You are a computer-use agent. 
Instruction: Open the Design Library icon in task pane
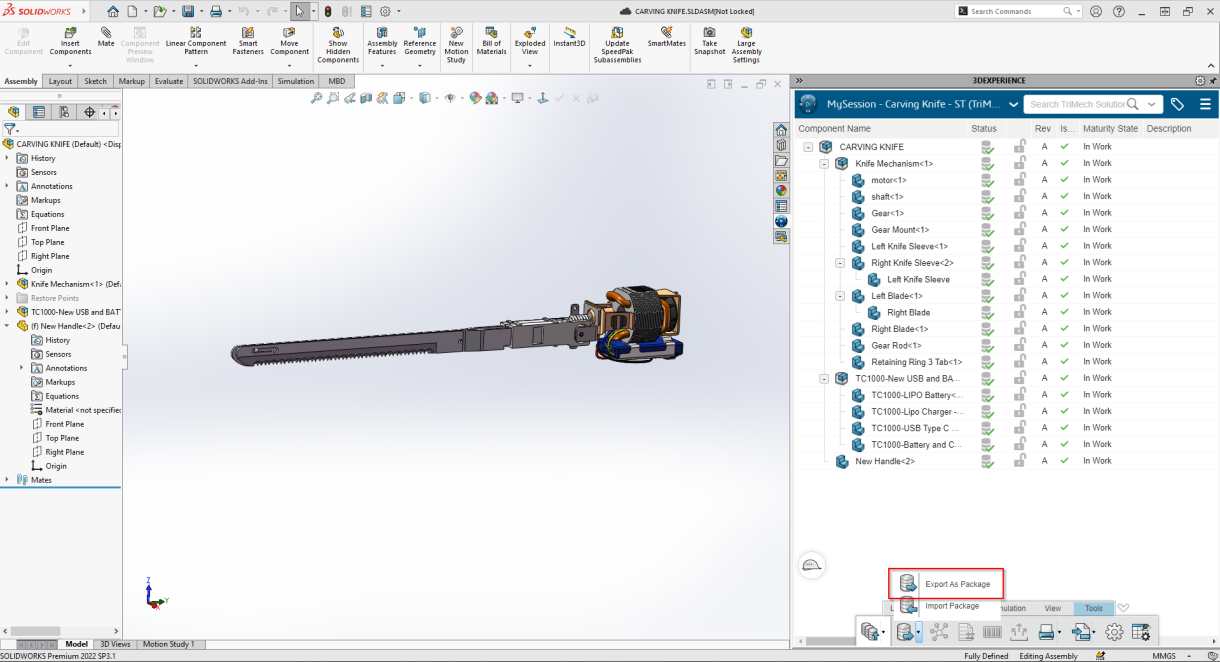coord(781,146)
